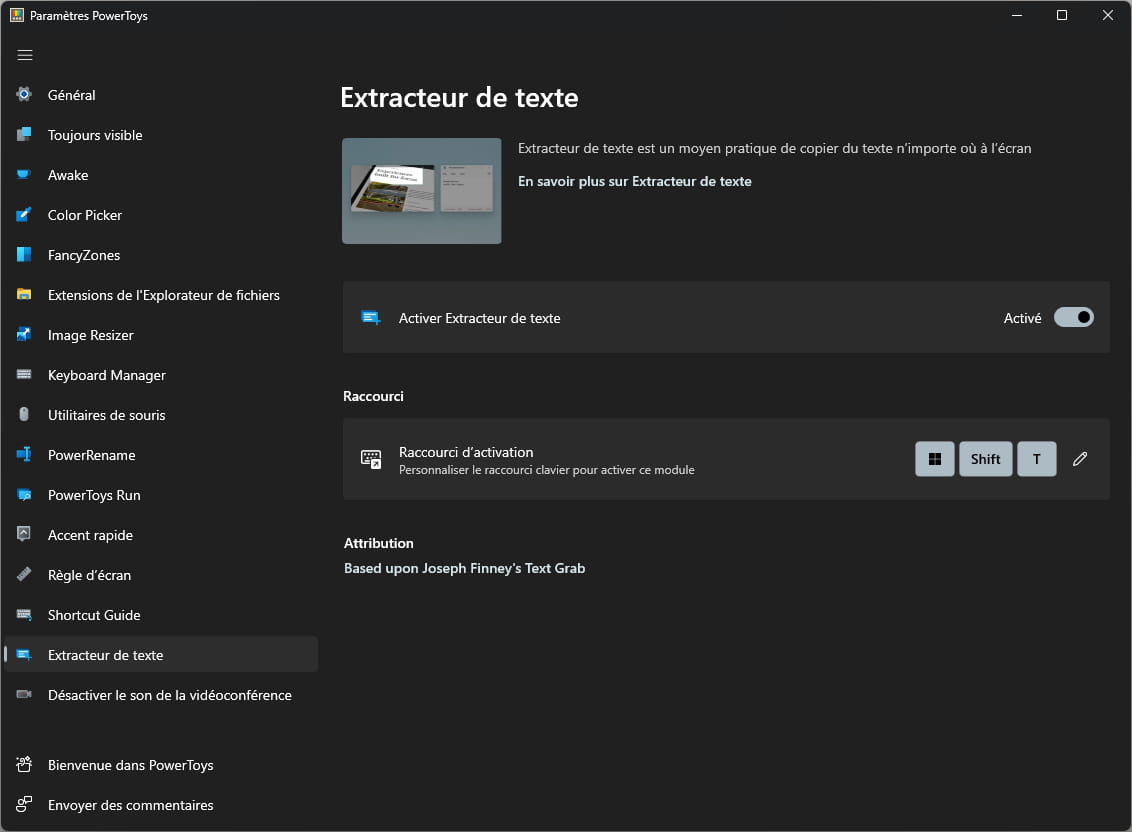
Task: Click the Envoyer des commentaires feedback icon
Action: pos(24,804)
